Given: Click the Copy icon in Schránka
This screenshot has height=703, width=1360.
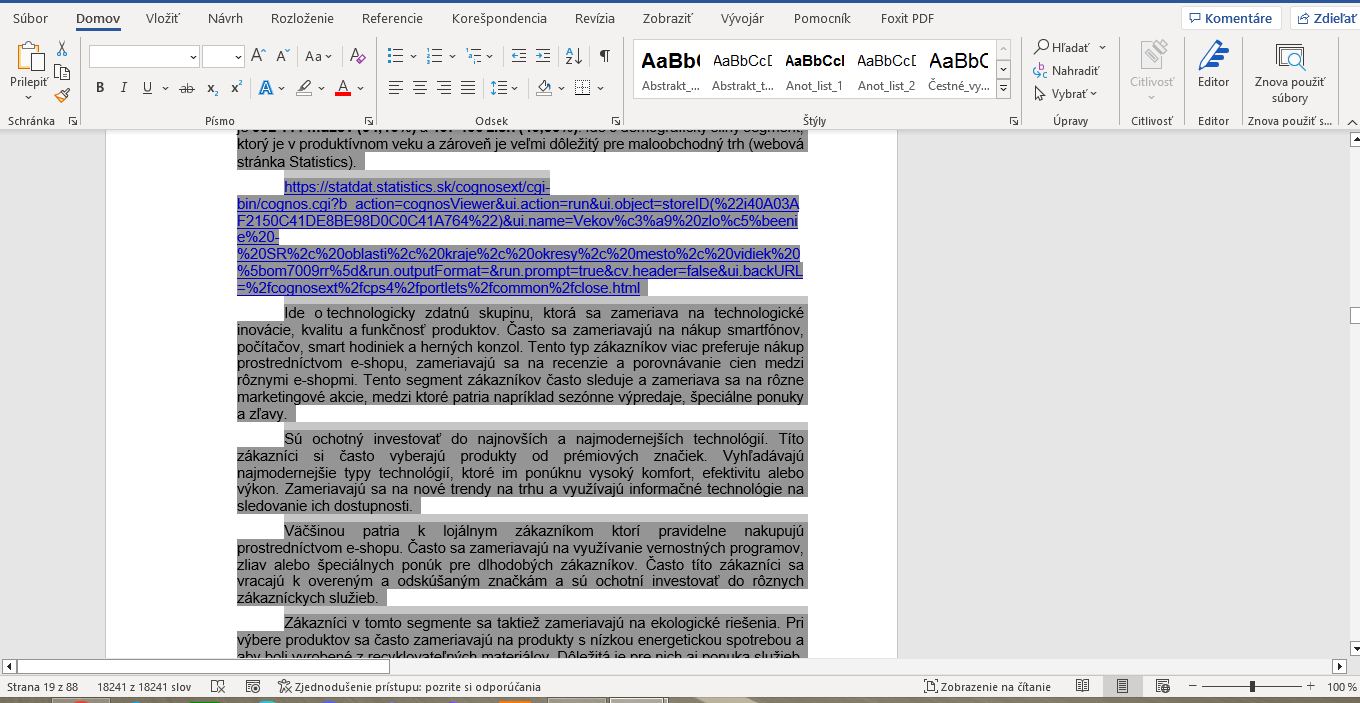Looking at the screenshot, I should (62, 72).
